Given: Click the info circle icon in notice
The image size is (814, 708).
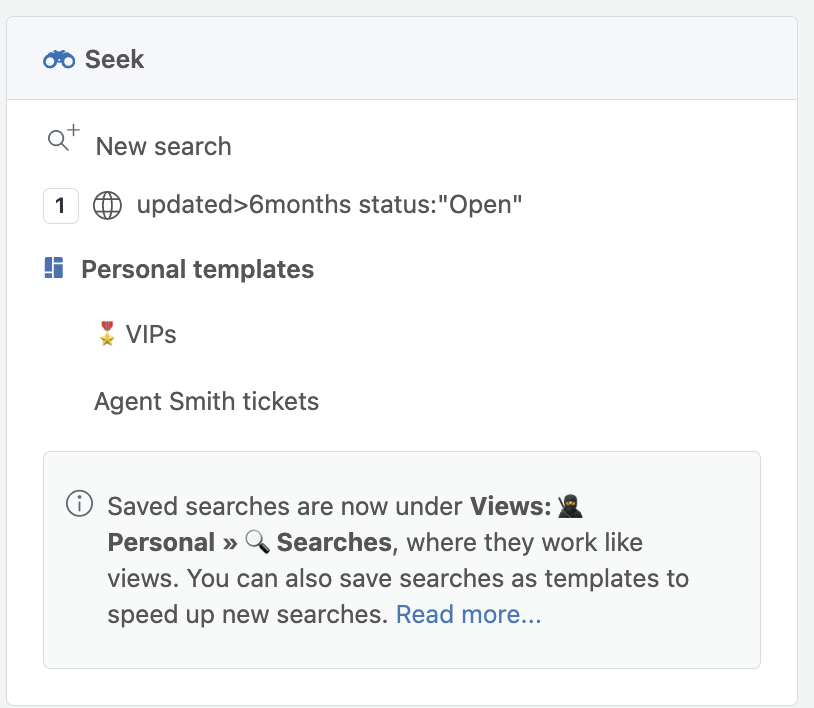Looking at the screenshot, I should coord(79,503).
